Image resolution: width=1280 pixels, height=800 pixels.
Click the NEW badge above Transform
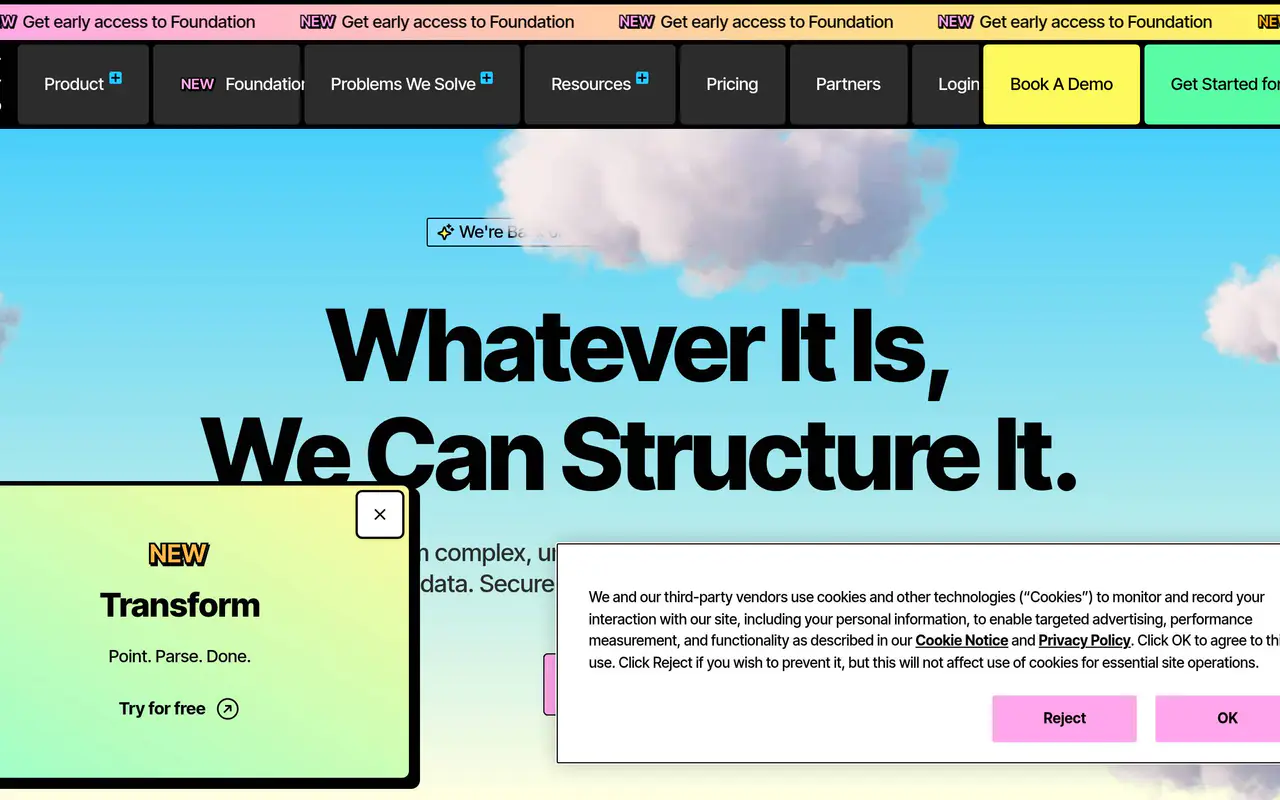[179, 553]
